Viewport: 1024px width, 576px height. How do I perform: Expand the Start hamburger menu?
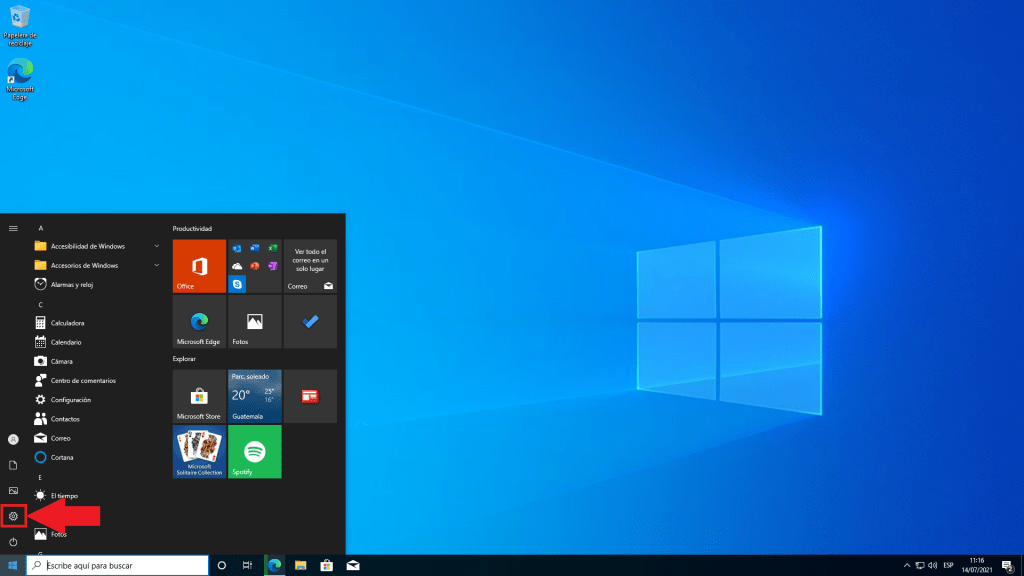point(13,228)
